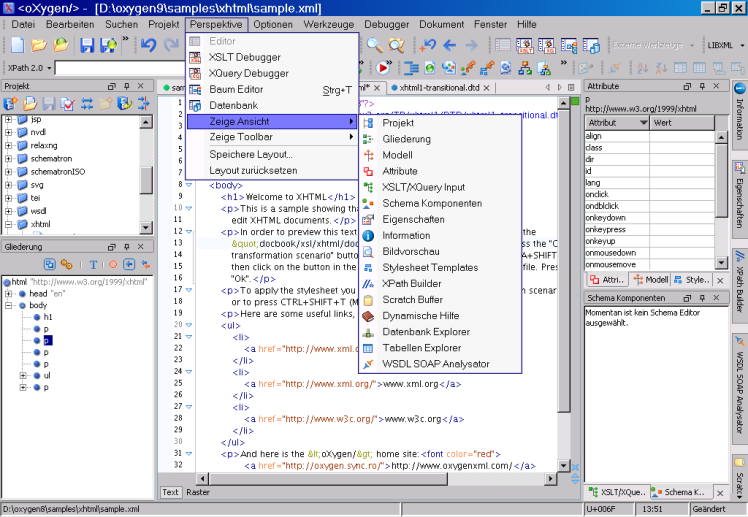Show Bildvorschau view from submenu

[440, 251]
